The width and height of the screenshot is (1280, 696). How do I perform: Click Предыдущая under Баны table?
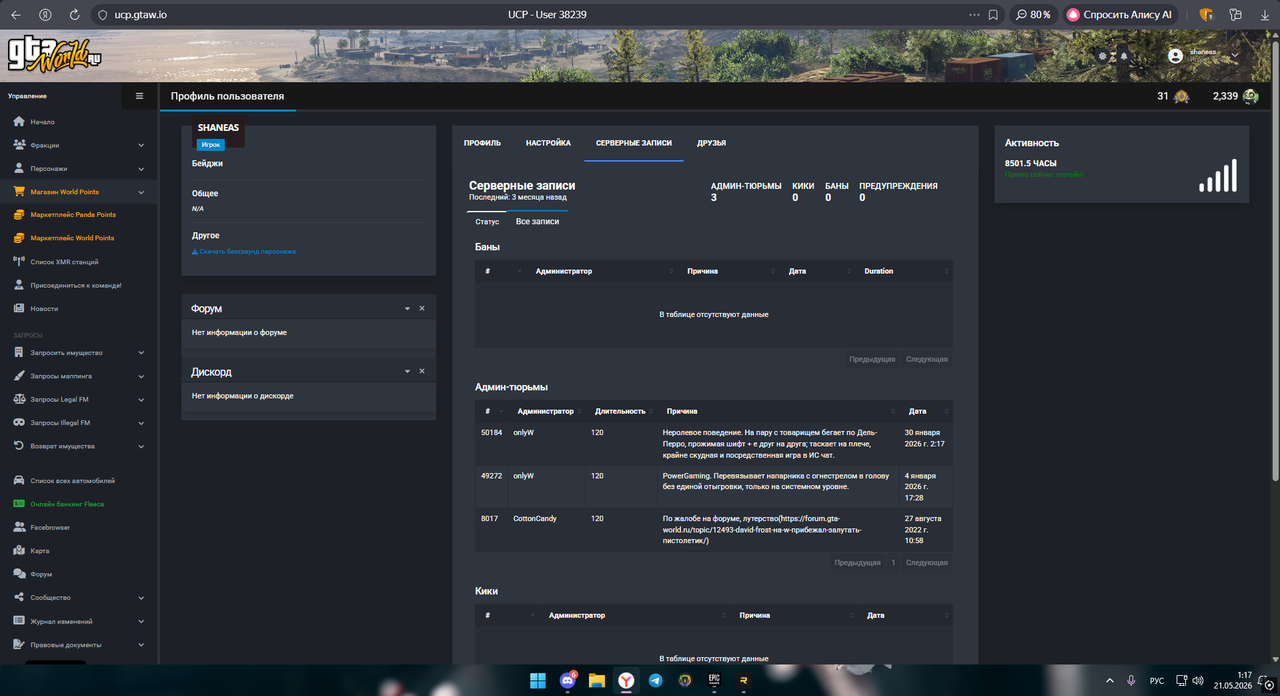pyautogui.click(x=872, y=359)
